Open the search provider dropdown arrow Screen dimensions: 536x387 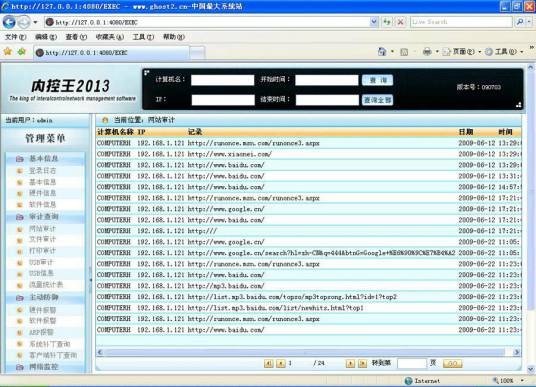point(529,22)
